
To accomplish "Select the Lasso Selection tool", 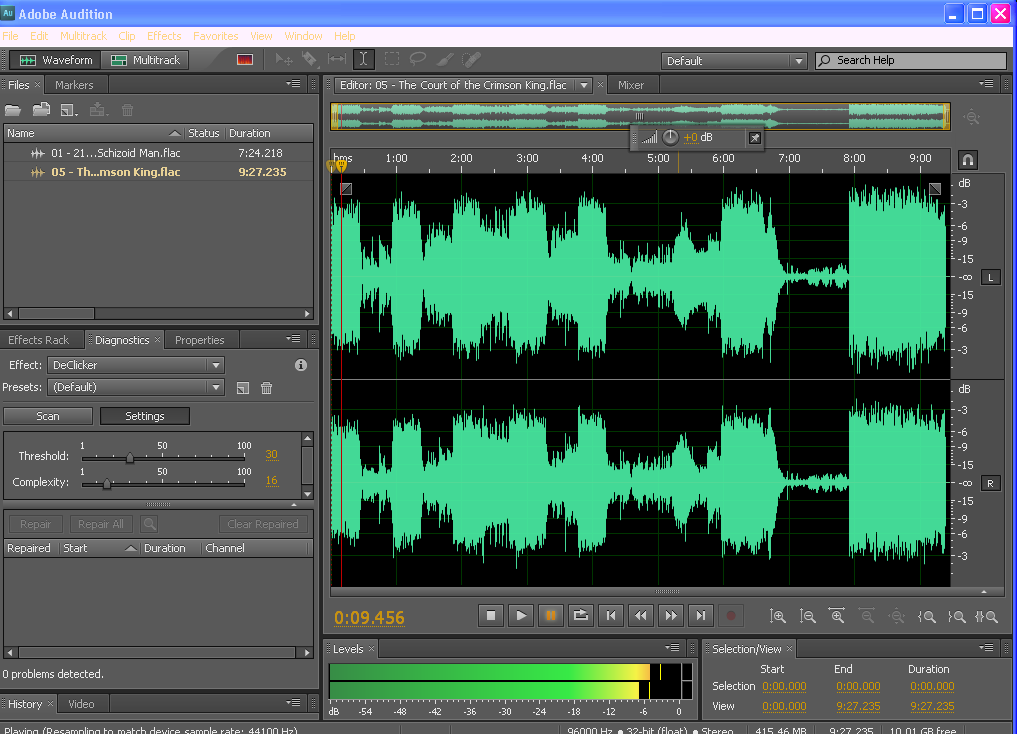I will 418,60.
